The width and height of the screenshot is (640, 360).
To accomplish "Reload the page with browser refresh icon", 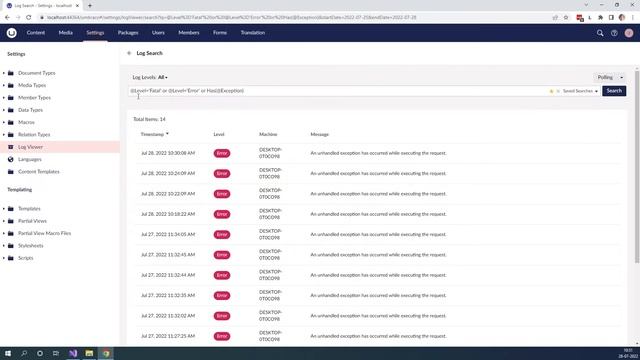I will (x=29, y=18).
